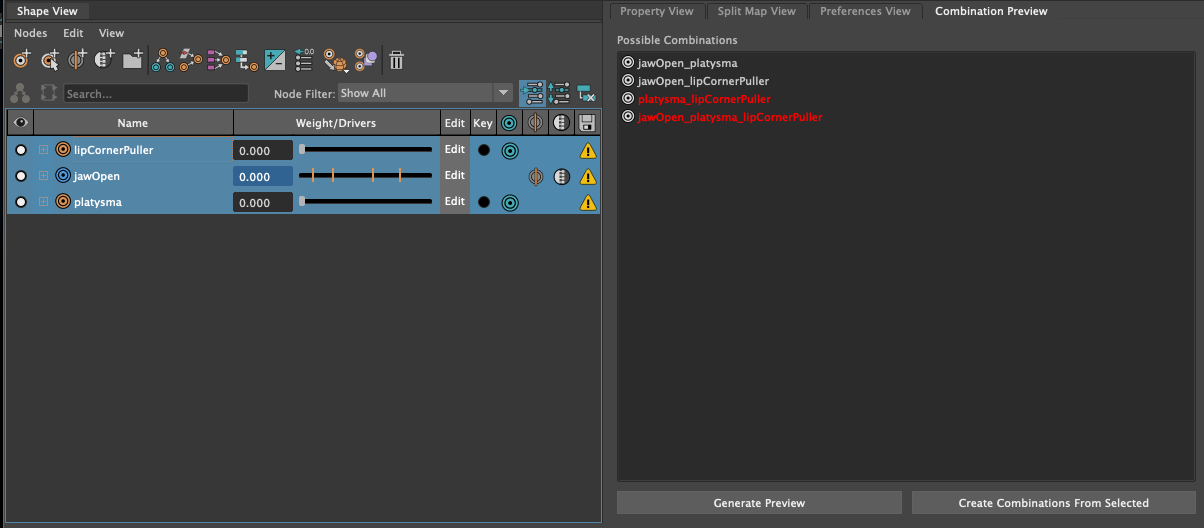
Task: Click symmetry icon in jawOpen row
Action: 535,176
